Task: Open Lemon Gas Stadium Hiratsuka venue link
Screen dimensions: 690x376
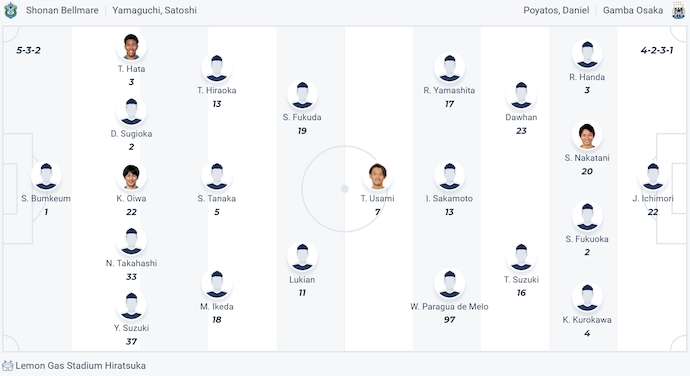Action: [81, 365]
